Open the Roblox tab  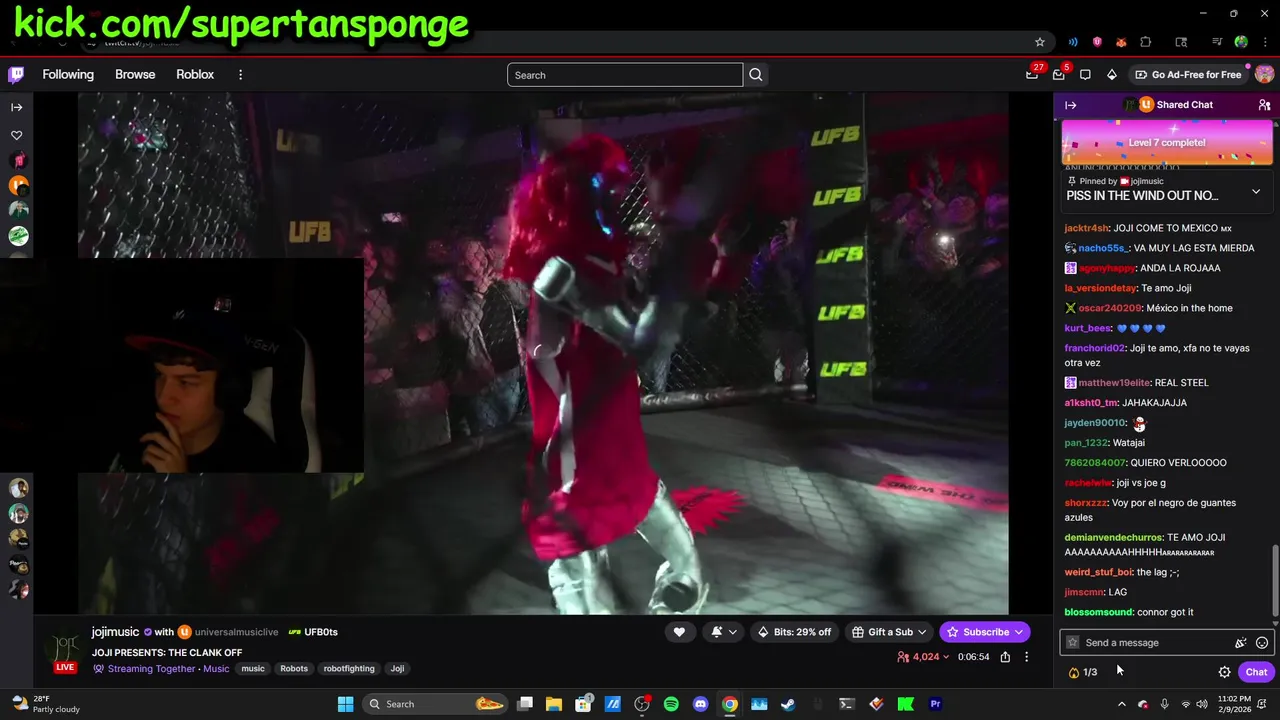(x=195, y=75)
